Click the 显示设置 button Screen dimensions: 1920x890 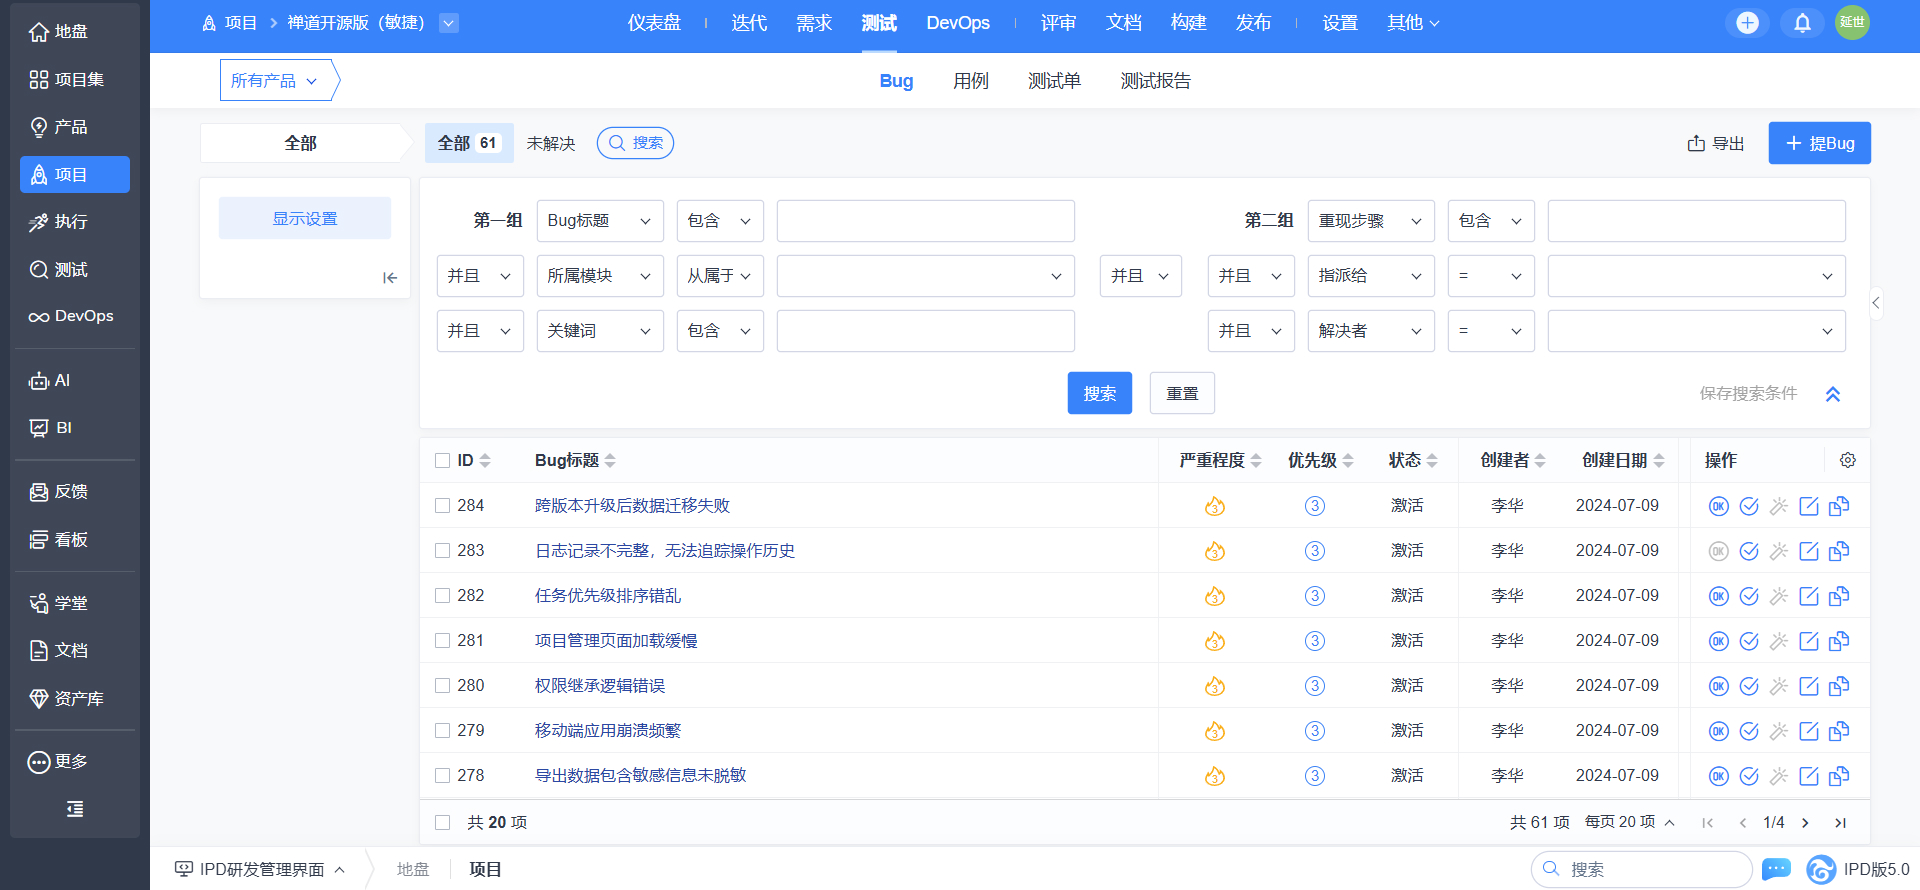(305, 218)
